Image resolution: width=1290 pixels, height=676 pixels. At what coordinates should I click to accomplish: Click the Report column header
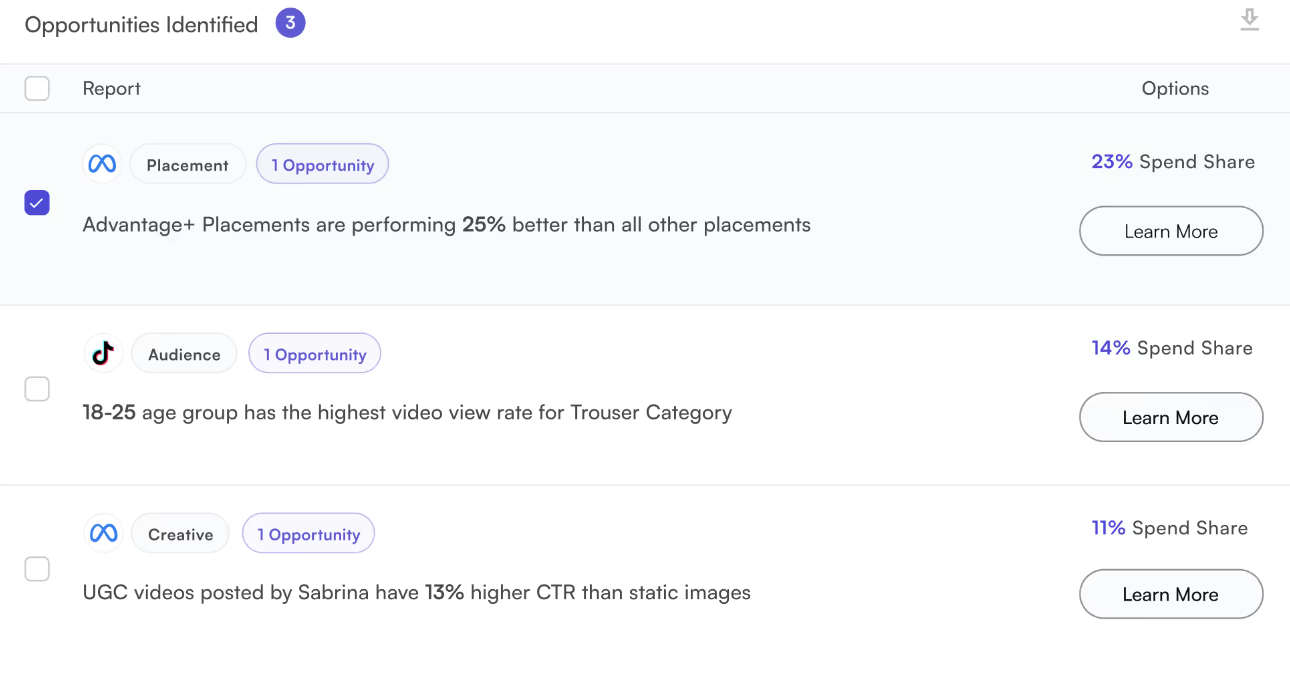(x=111, y=89)
